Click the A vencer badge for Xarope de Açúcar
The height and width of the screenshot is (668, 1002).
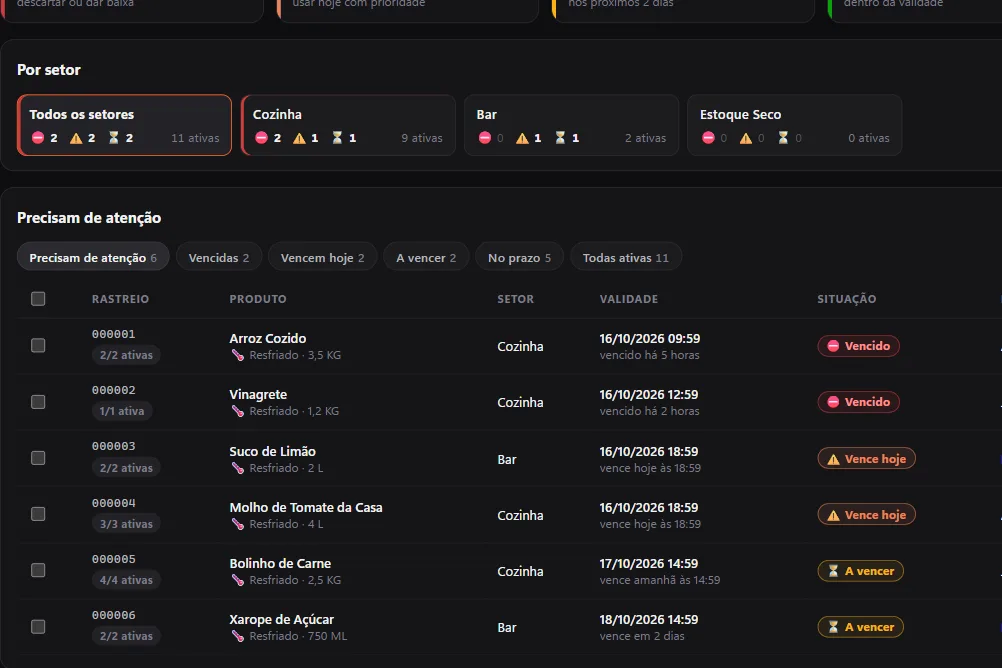[x=861, y=627]
